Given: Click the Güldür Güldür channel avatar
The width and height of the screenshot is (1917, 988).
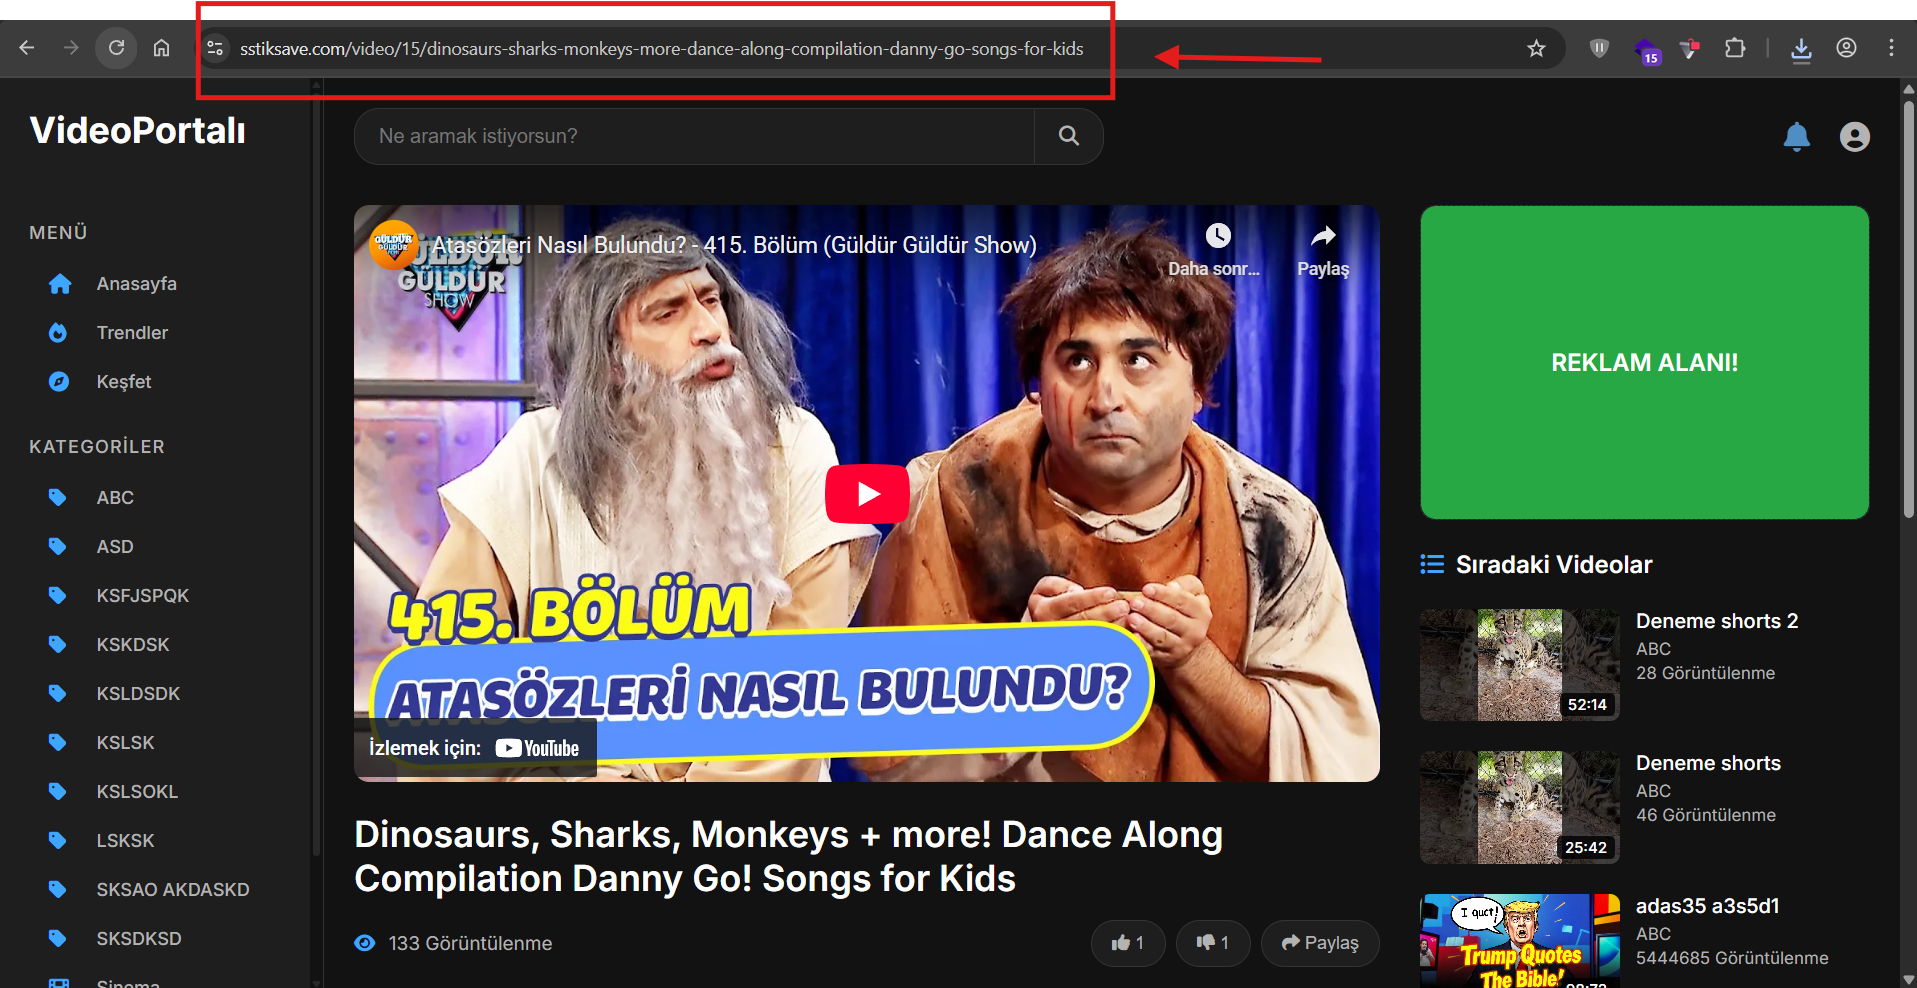Looking at the screenshot, I should [x=394, y=244].
